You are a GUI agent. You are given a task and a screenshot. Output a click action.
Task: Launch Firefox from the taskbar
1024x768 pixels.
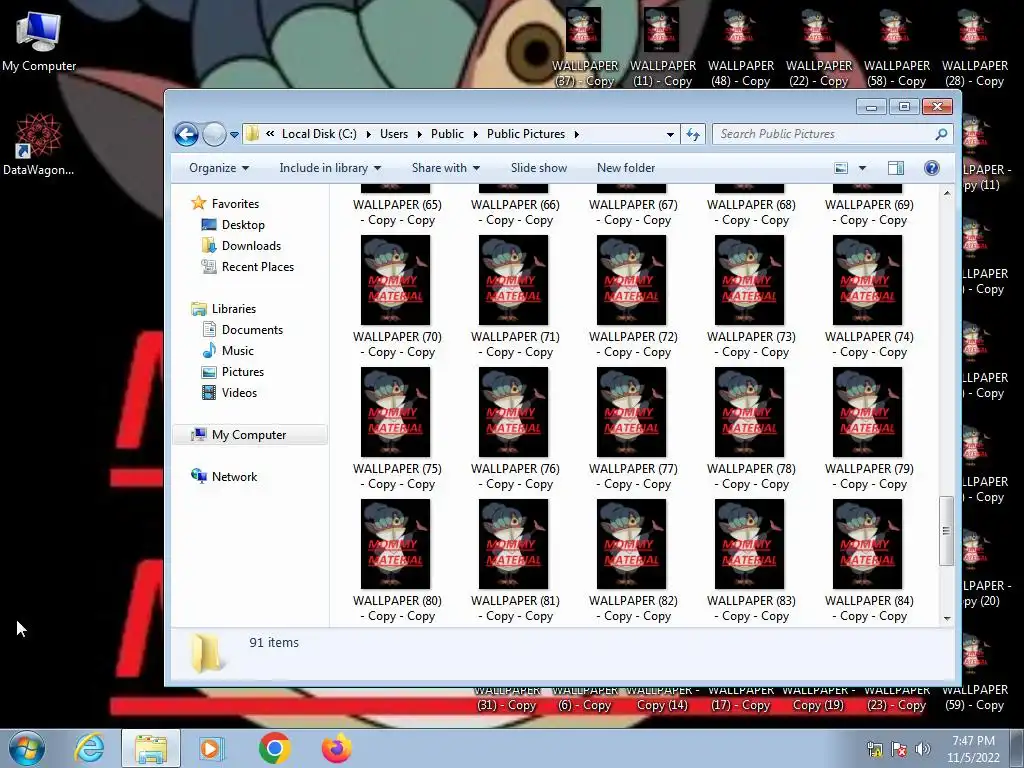[x=336, y=748]
